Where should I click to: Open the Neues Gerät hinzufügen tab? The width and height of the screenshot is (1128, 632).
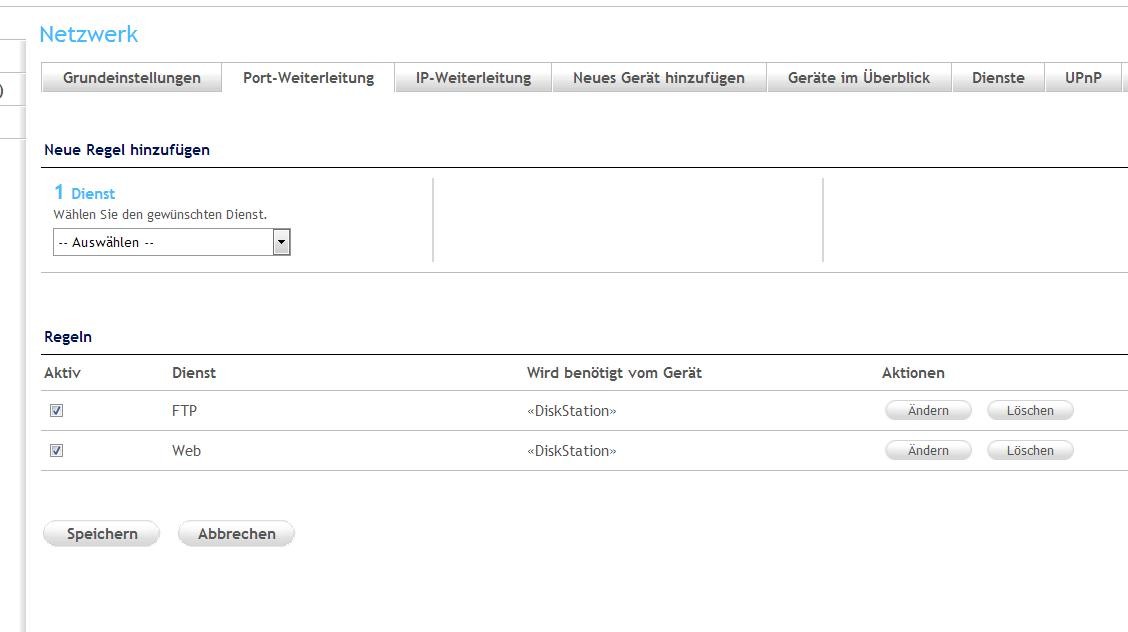tap(658, 78)
